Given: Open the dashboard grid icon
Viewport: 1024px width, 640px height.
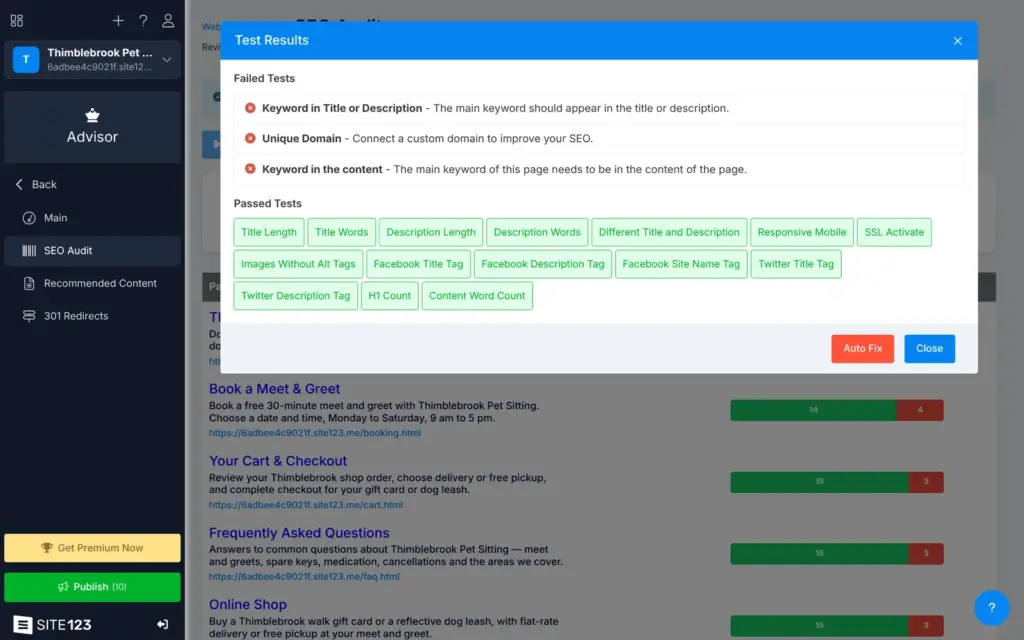Looking at the screenshot, I should (x=17, y=21).
